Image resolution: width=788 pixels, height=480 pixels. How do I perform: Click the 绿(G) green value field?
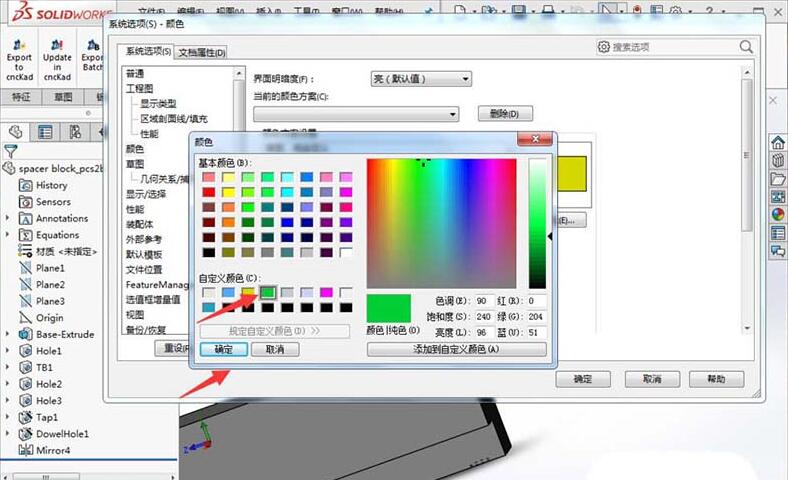(x=536, y=317)
